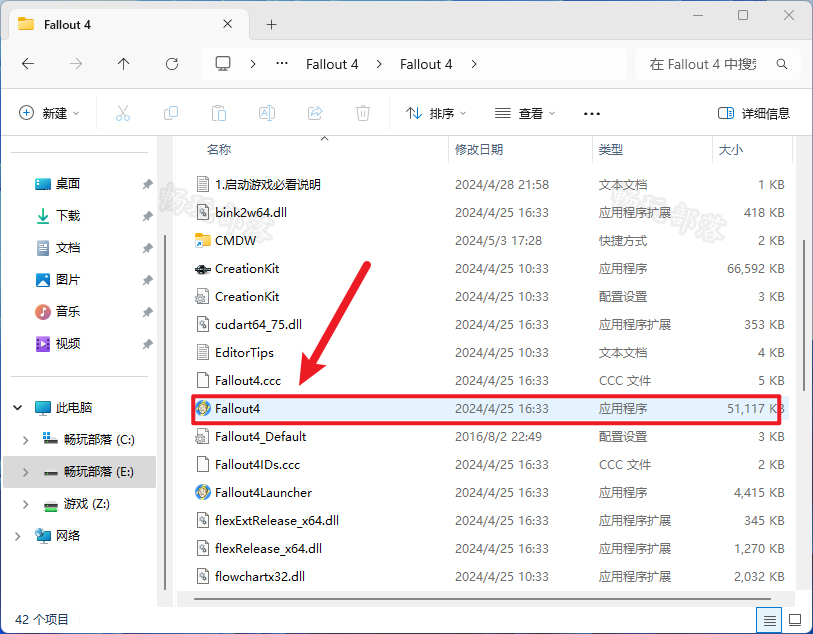The height and width of the screenshot is (634, 813).
Task: Open 图片 in the sidebar
Action: coord(67,280)
